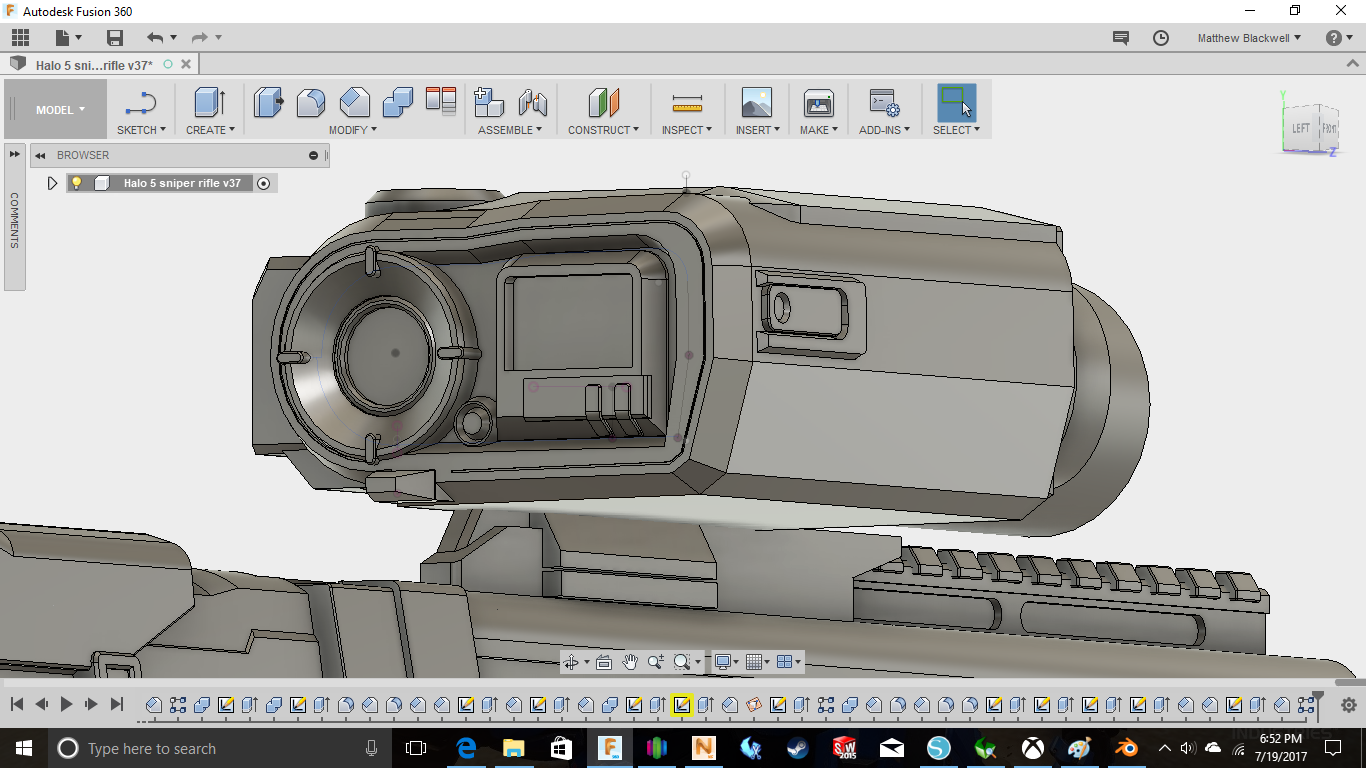Click the Orbit tool in navigation bar
Viewport: 1366px width, 768px height.
point(571,662)
